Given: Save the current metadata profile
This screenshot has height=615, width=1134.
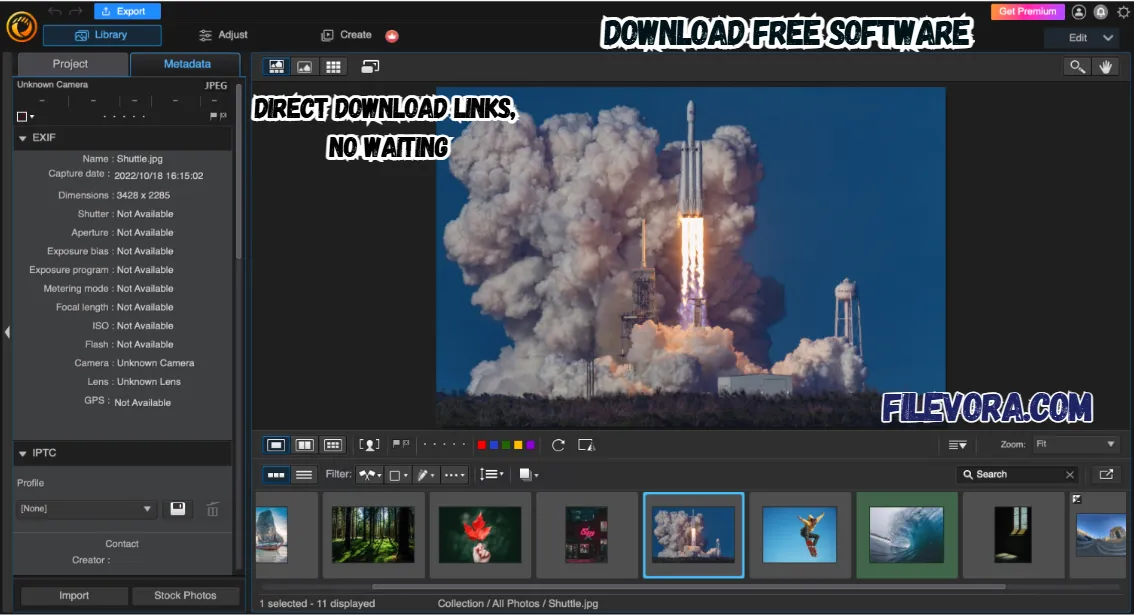Looking at the screenshot, I should [x=177, y=509].
